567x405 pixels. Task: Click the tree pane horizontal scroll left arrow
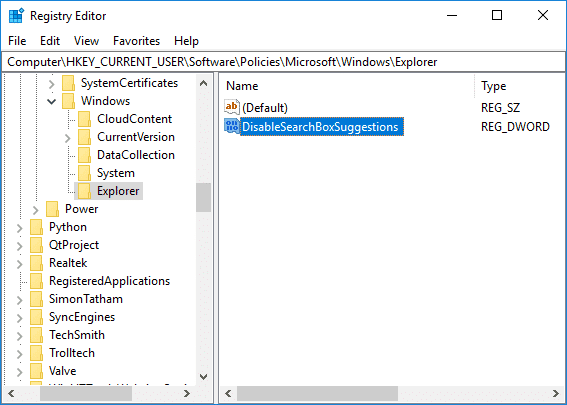click(11, 393)
